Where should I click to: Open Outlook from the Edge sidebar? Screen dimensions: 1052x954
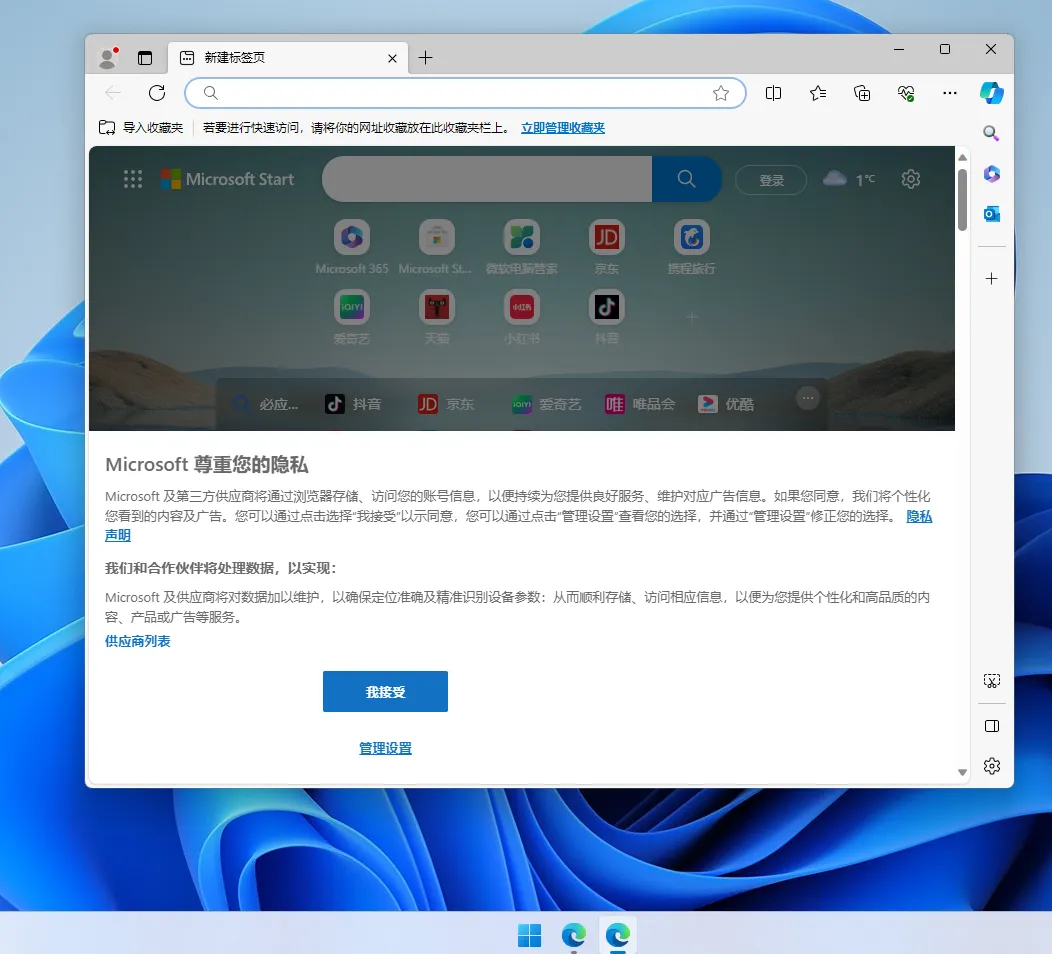991,214
